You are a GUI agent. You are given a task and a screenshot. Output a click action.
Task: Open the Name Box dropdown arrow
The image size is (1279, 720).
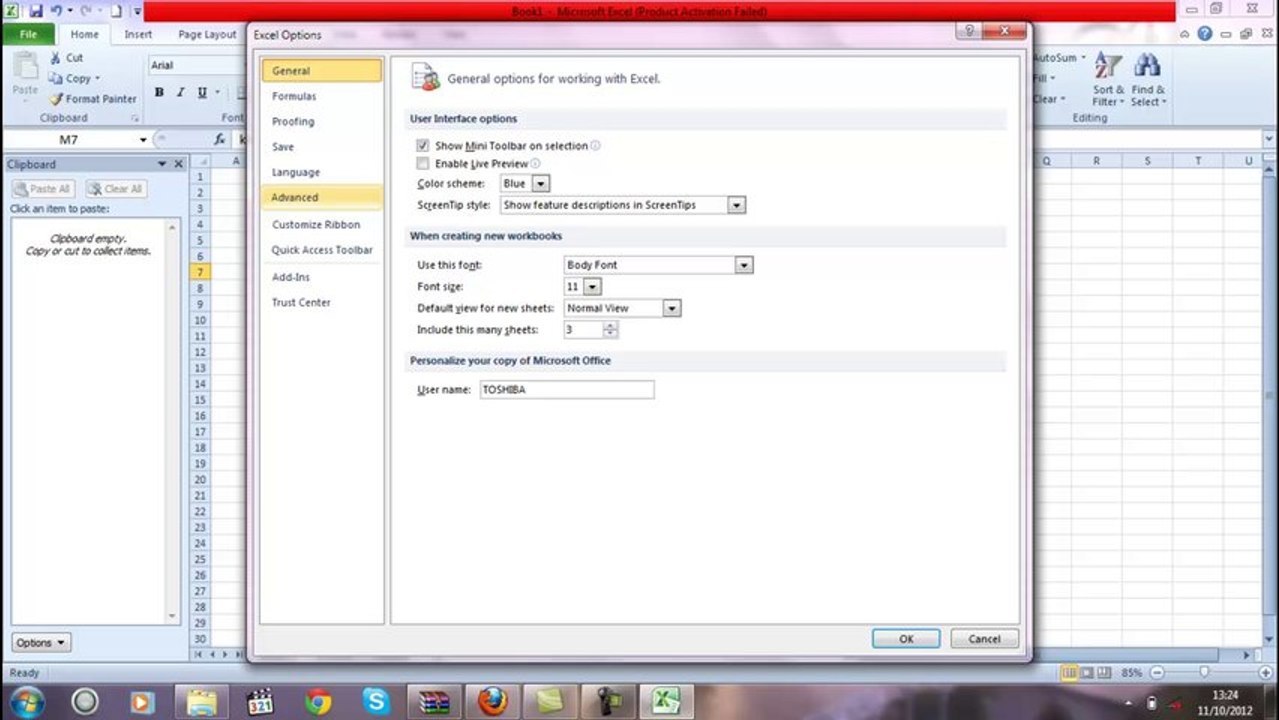144,140
